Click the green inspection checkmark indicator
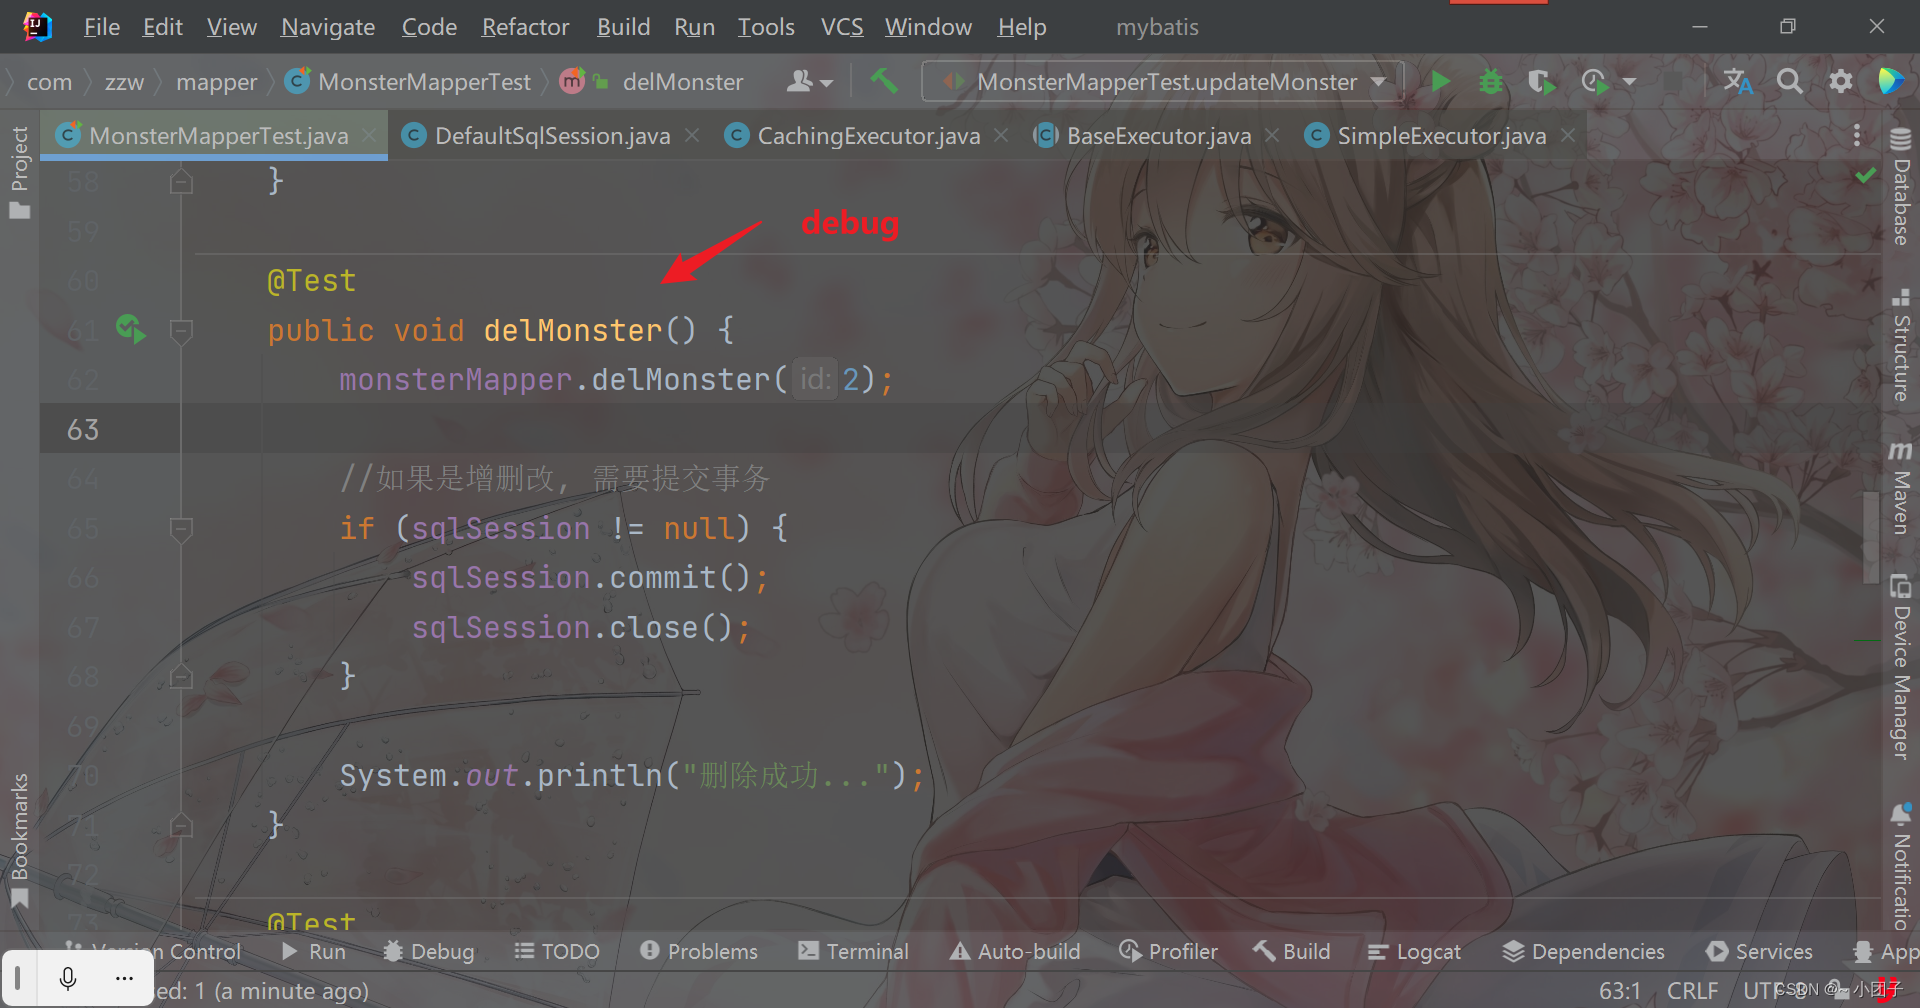 pos(1865,175)
